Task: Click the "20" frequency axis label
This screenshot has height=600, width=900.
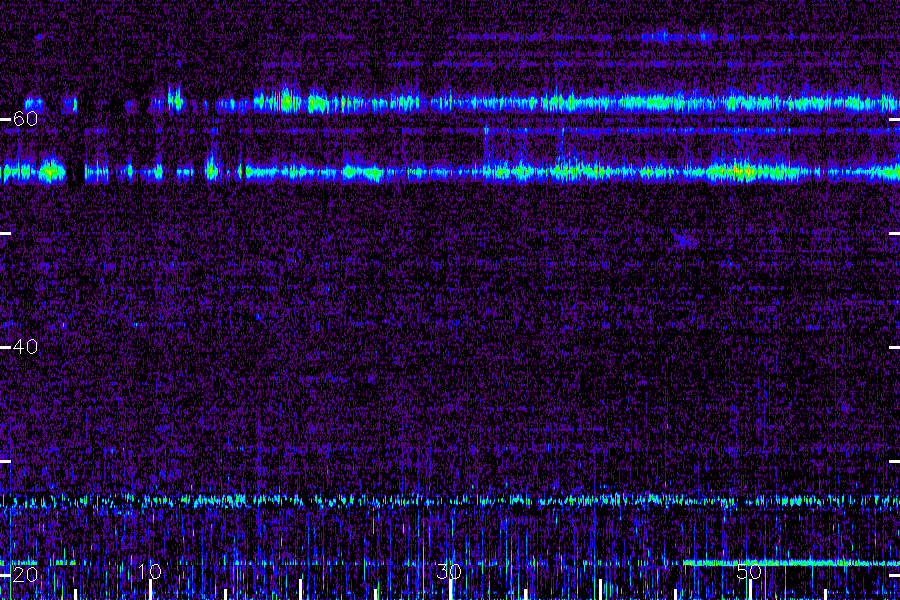Action: tap(25, 575)
